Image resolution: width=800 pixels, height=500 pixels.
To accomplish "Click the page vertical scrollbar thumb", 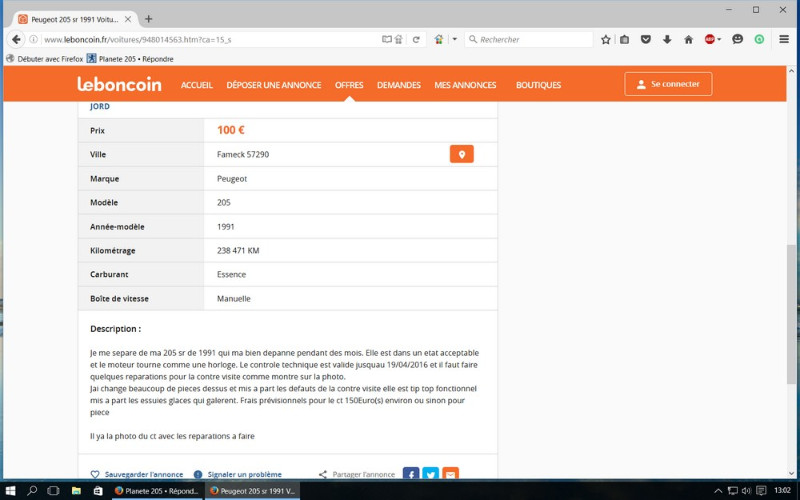I will pos(792,314).
